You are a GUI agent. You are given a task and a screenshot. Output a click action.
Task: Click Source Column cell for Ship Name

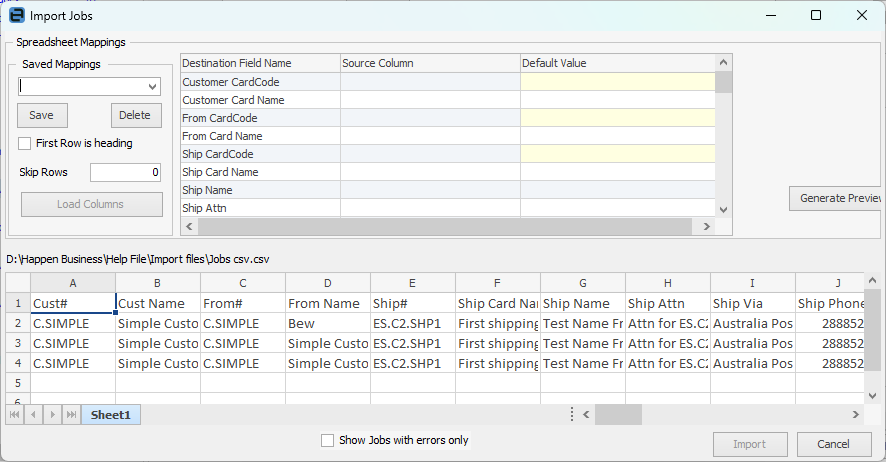pos(430,190)
